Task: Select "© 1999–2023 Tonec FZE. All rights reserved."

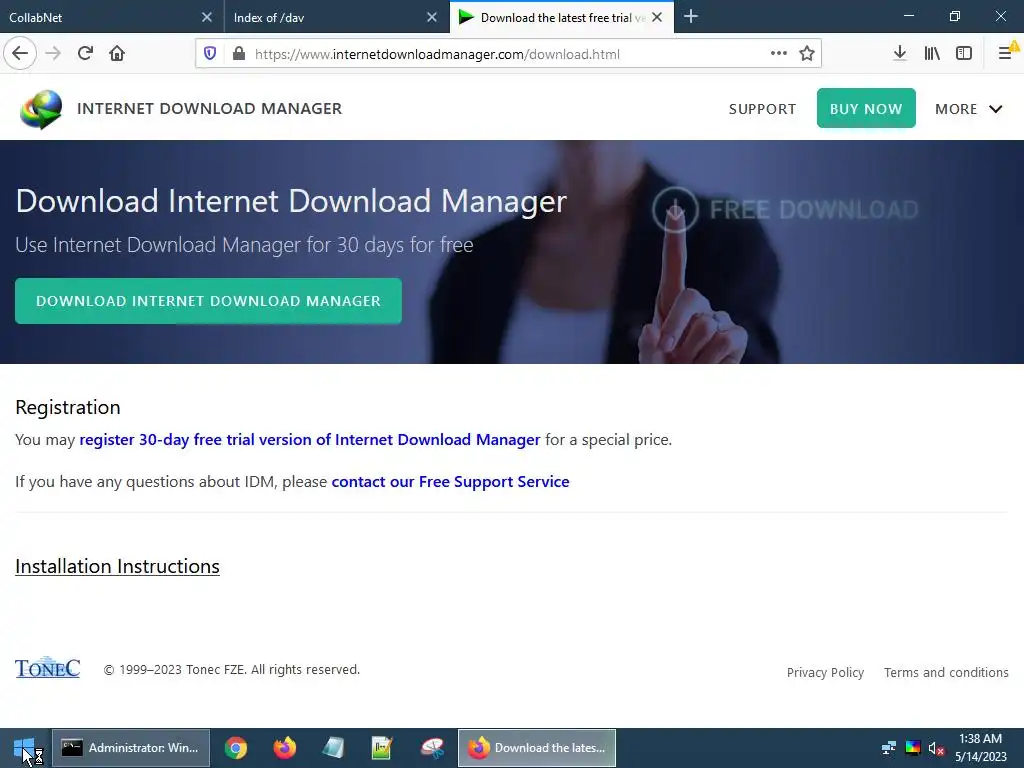Action: (232, 669)
